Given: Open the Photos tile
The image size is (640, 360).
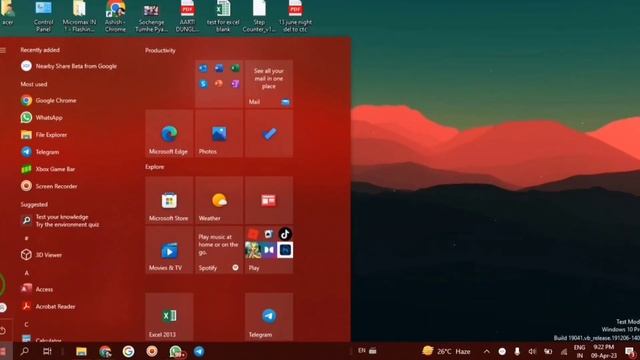Looking at the screenshot, I should [x=219, y=133].
